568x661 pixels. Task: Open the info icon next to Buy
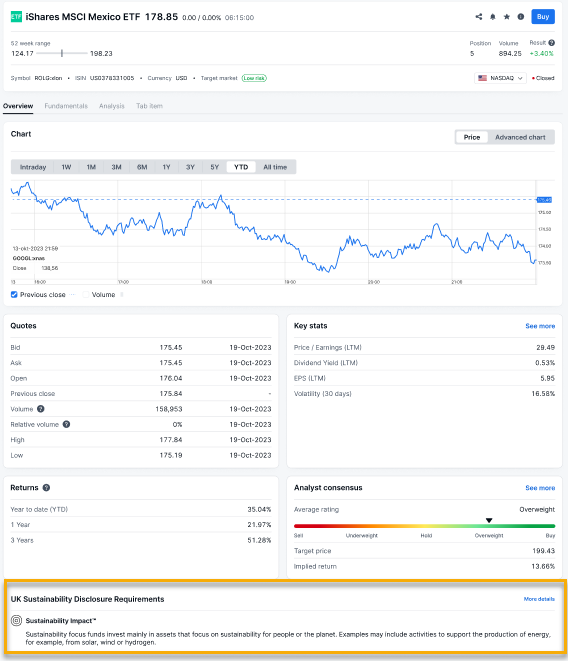tap(521, 17)
